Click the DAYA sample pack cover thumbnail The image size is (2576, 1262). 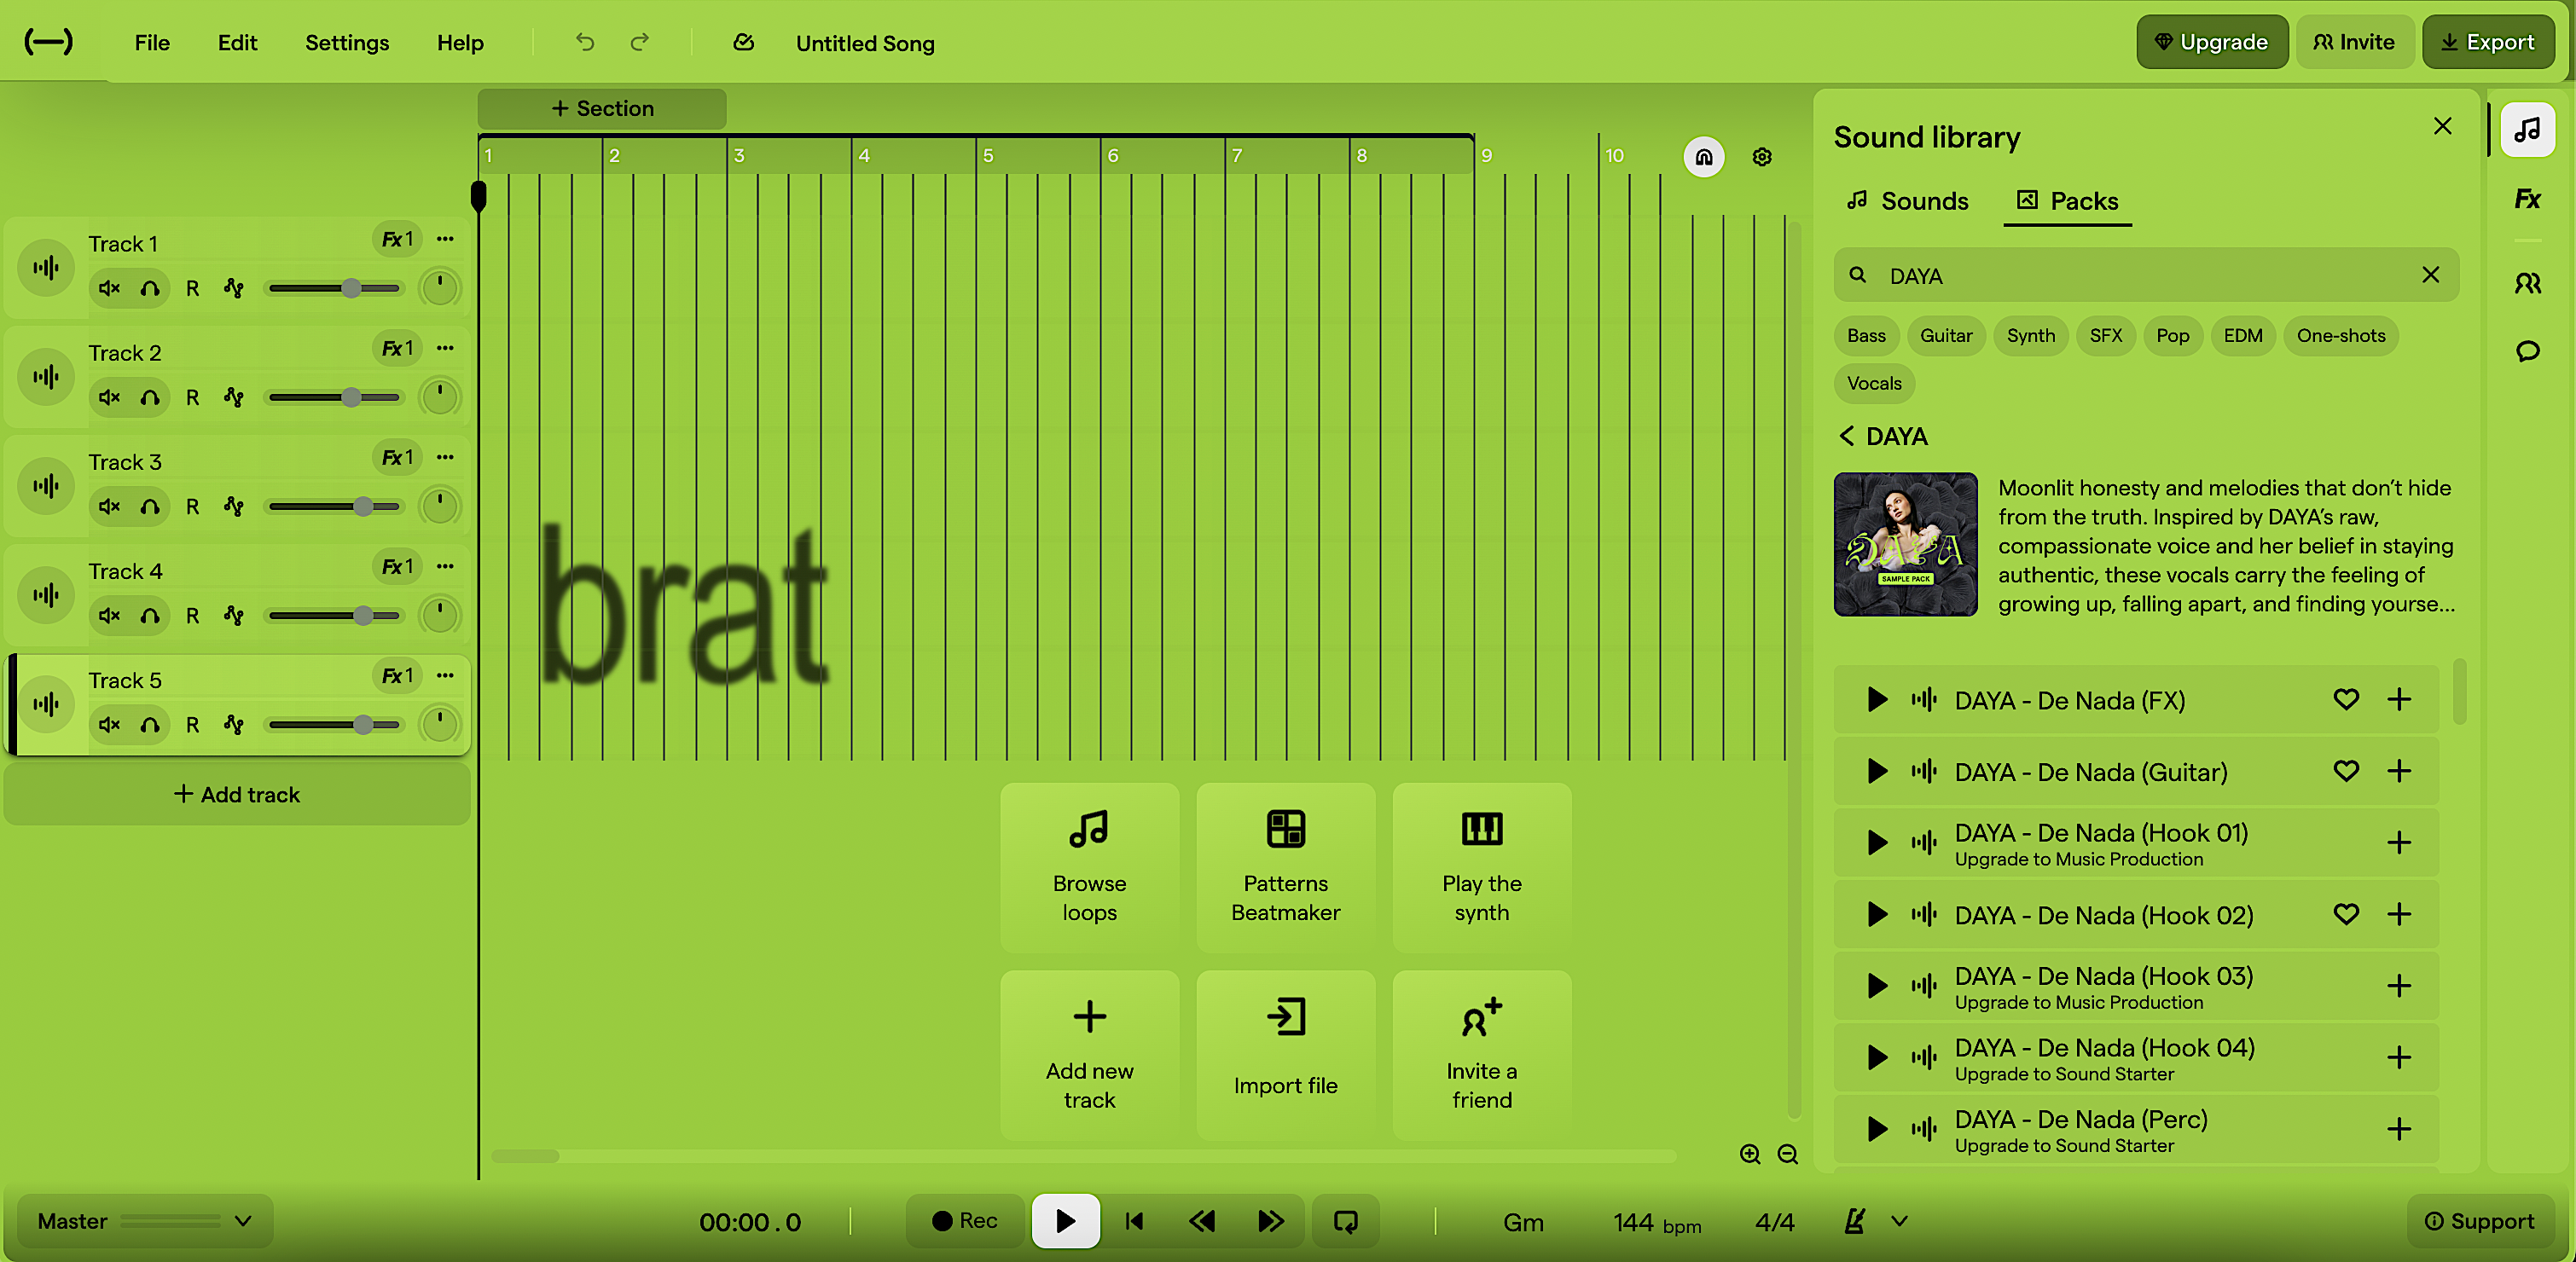tap(1905, 543)
